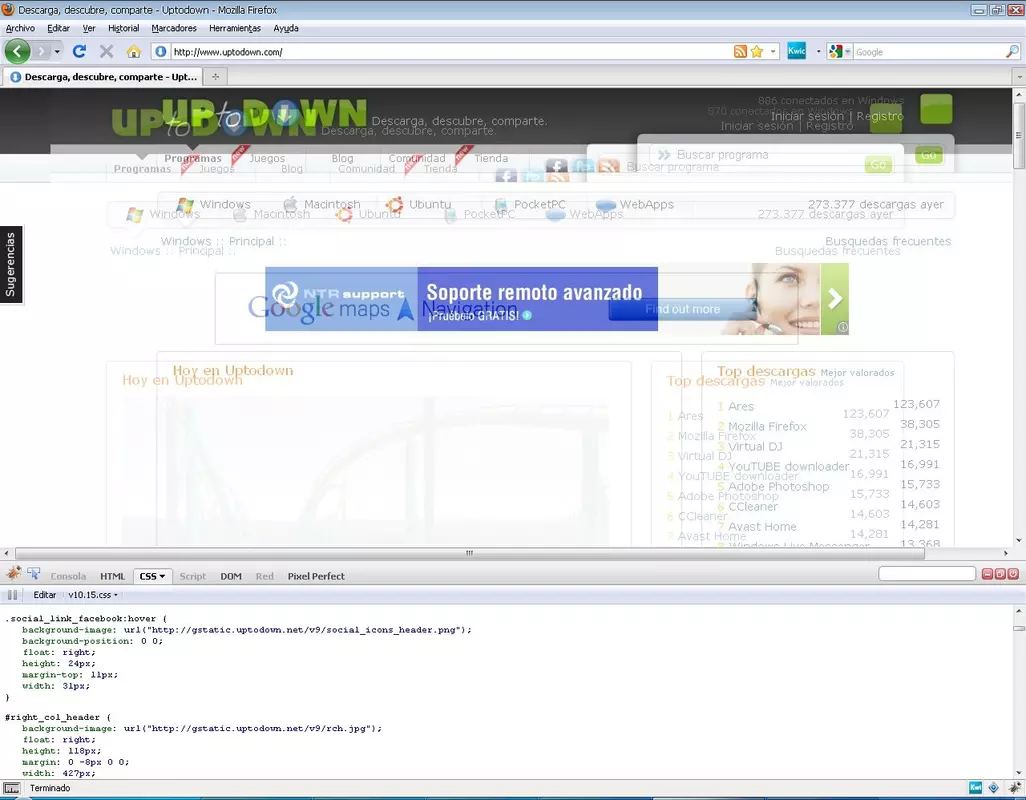This screenshot has width=1026, height=800.
Task: Select the Descarga, descubre, comparte tab
Action: [x=103, y=77]
